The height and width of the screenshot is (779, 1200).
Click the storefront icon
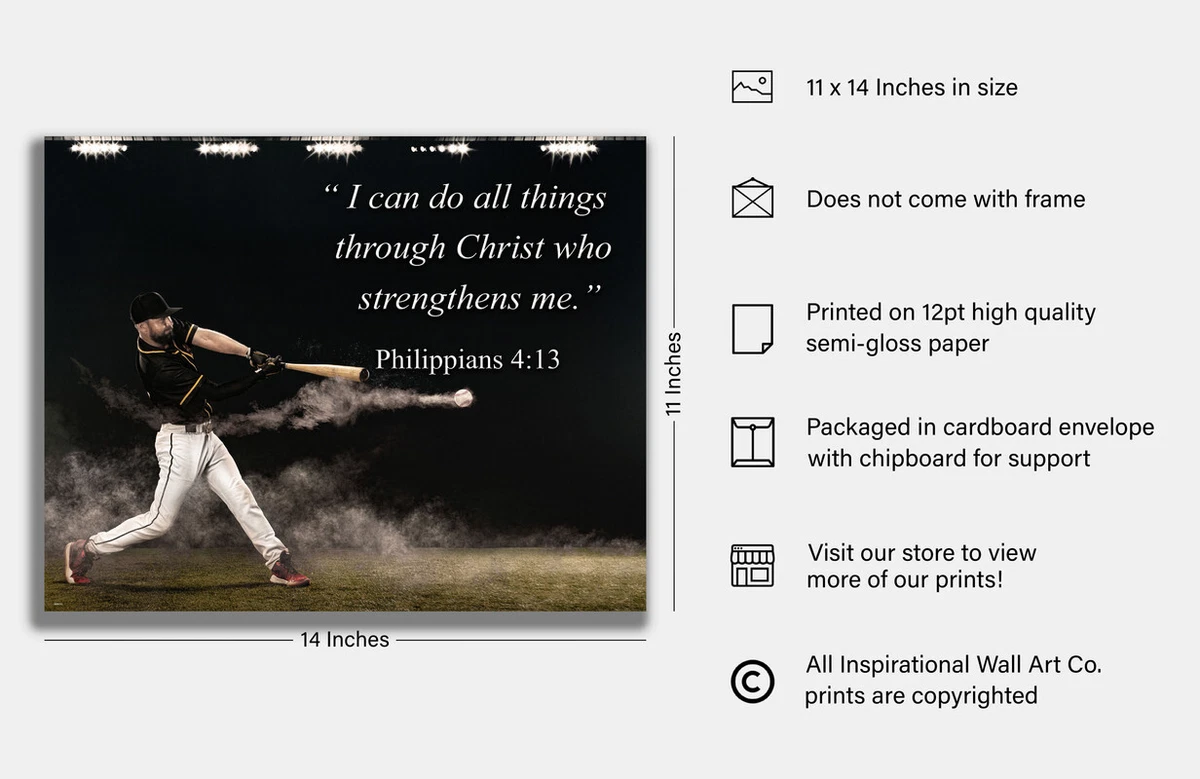click(x=752, y=565)
